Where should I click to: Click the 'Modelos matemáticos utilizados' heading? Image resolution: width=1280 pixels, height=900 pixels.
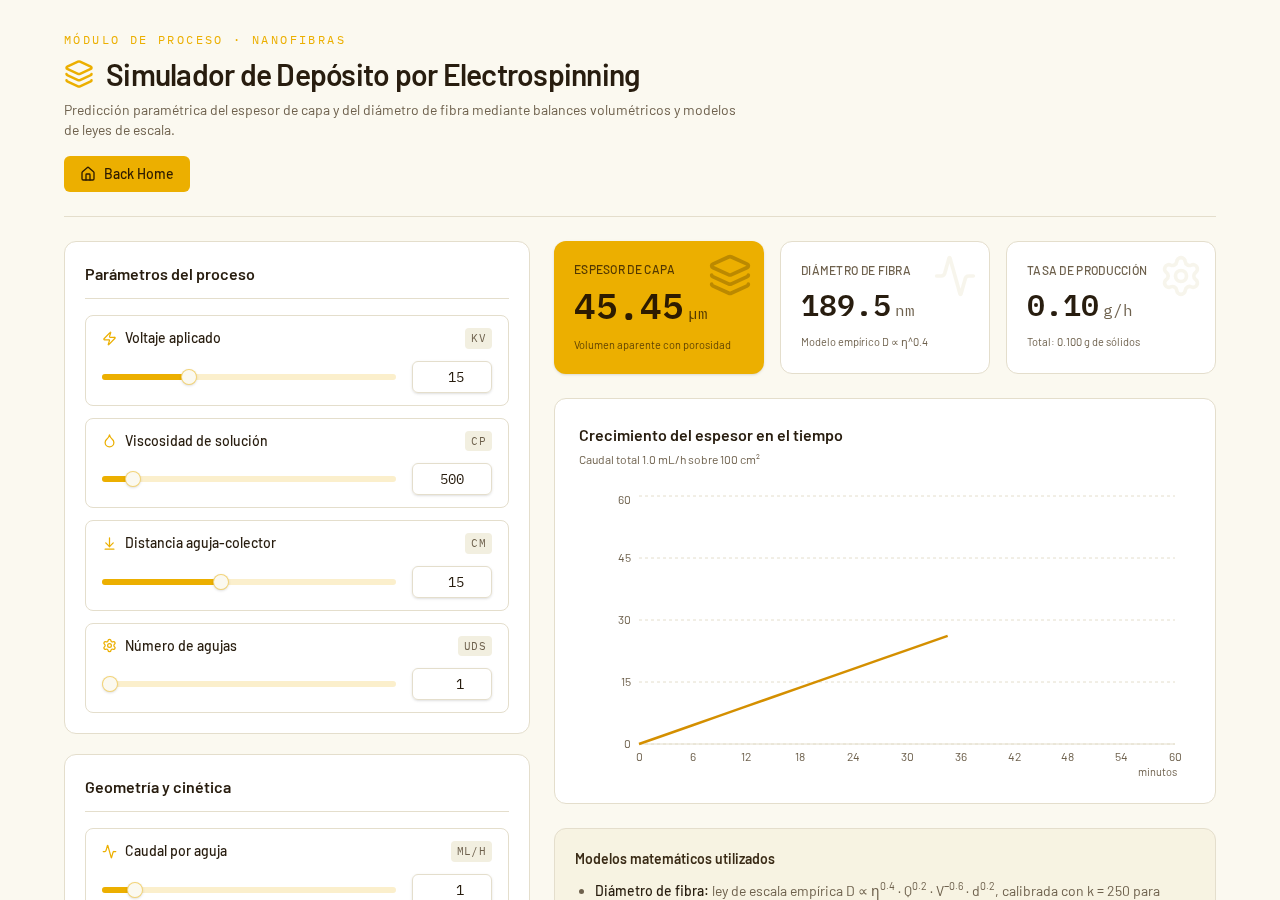pos(675,859)
